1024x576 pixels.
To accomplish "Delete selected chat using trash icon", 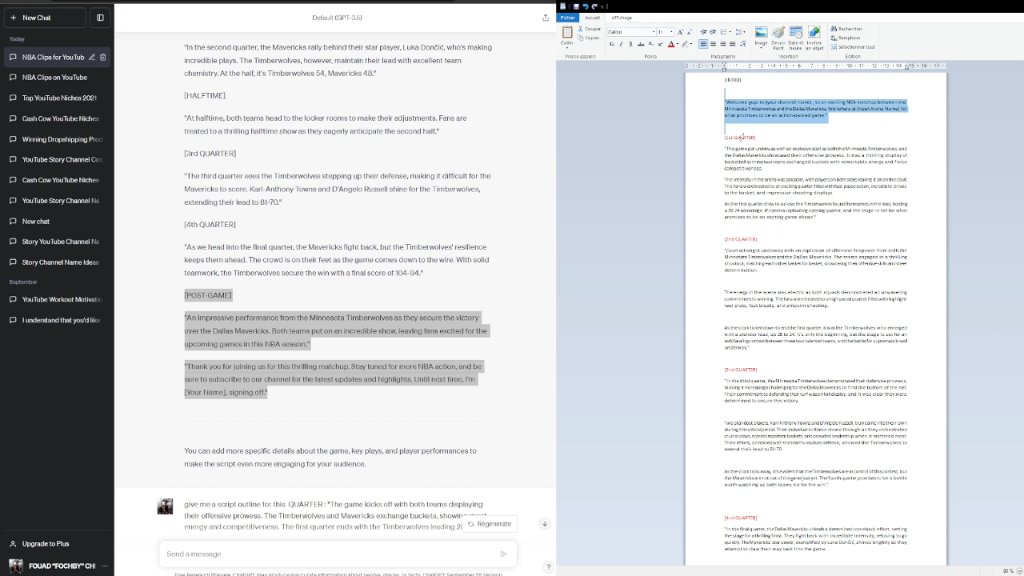I will click(x=103, y=57).
